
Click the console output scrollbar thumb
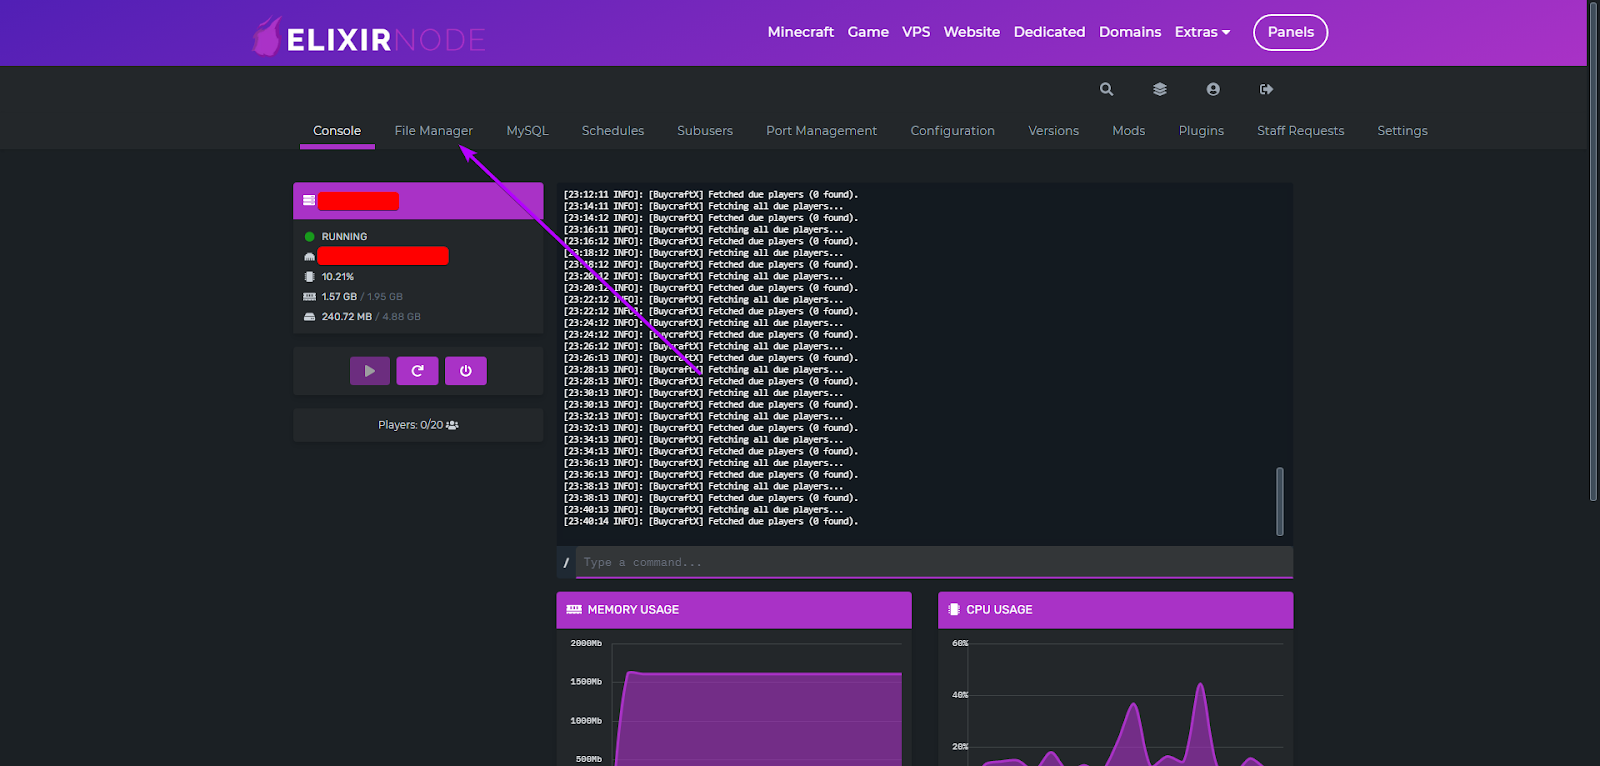click(1280, 501)
